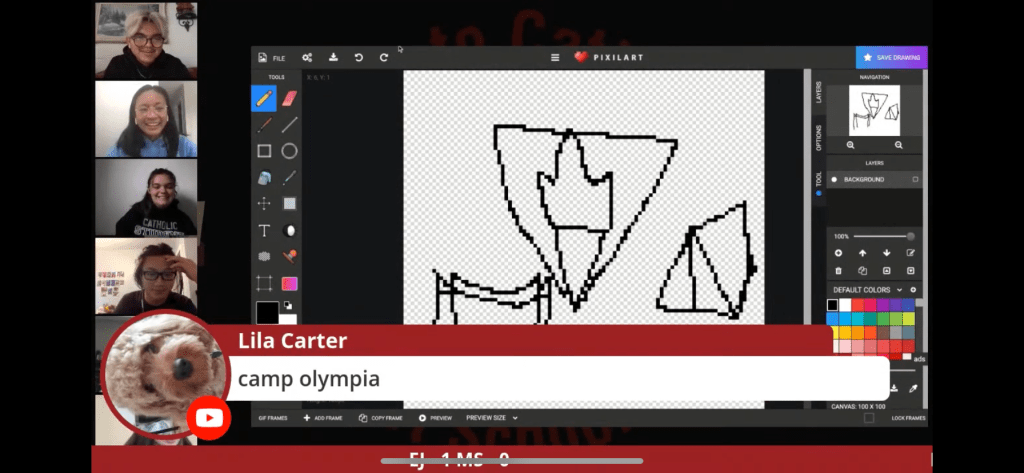Open the hamburger menu beside Pixilart logo
This screenshot has height=473, width=1024.
click(555, 58)
